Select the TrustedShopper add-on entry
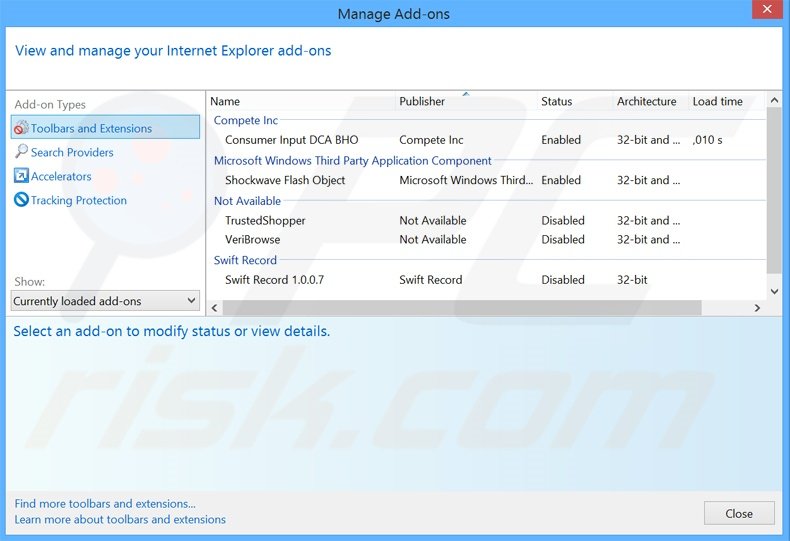This screenshot has height=541, width=790. 265,220
